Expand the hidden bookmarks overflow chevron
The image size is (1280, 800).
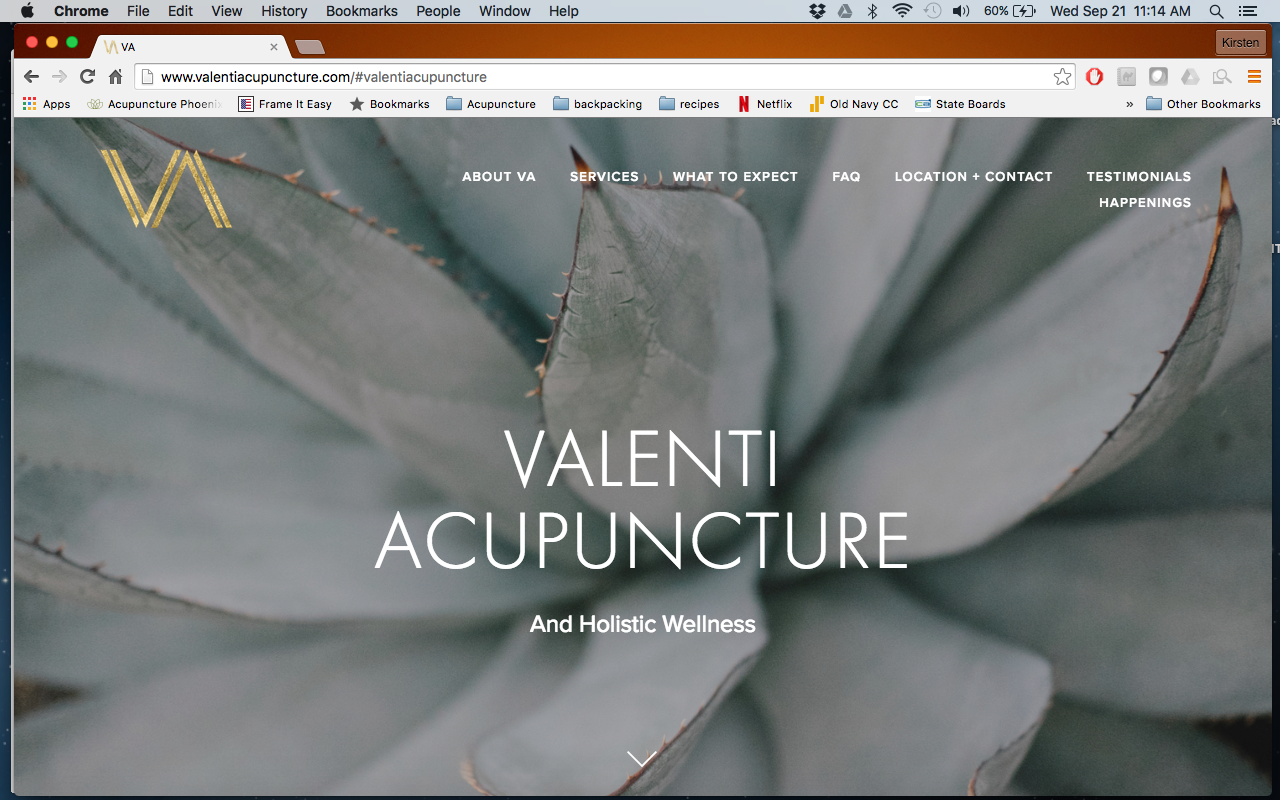[1130, 104]
